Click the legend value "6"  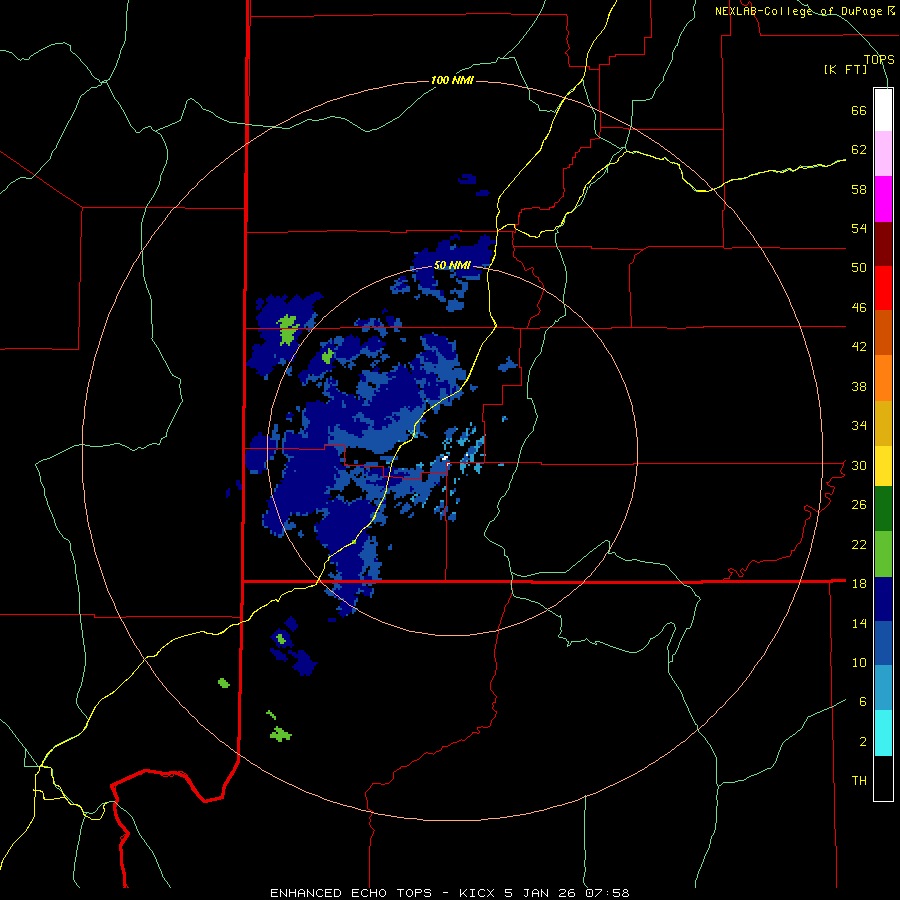coord(863,702)
